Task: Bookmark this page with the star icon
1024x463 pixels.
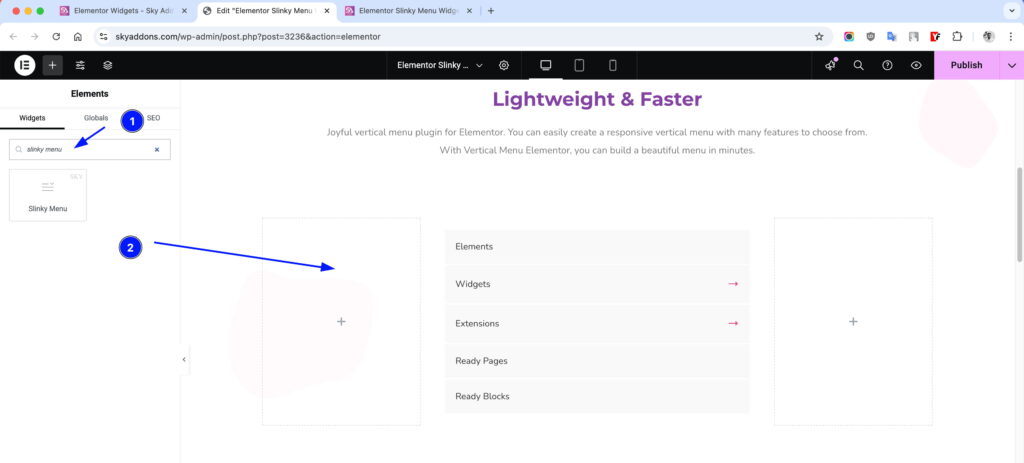Action: point(819,37)
